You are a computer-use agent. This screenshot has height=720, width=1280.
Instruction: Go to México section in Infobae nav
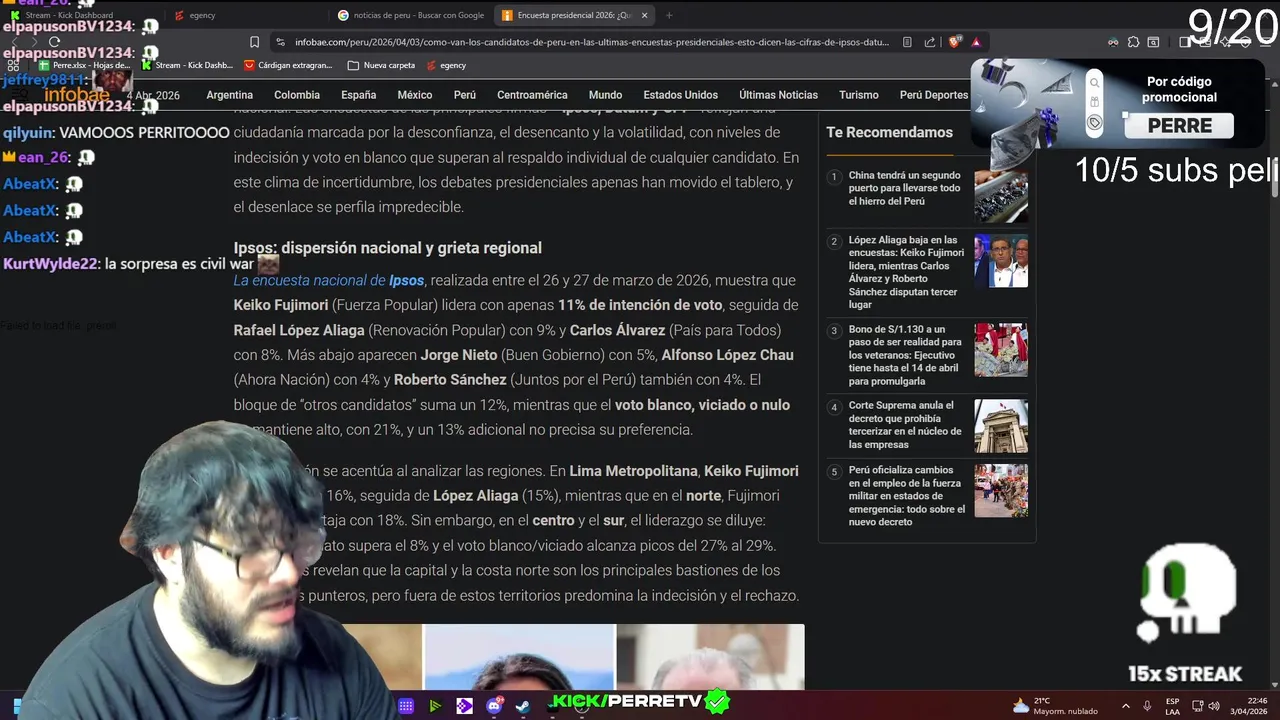coord(415,95)
